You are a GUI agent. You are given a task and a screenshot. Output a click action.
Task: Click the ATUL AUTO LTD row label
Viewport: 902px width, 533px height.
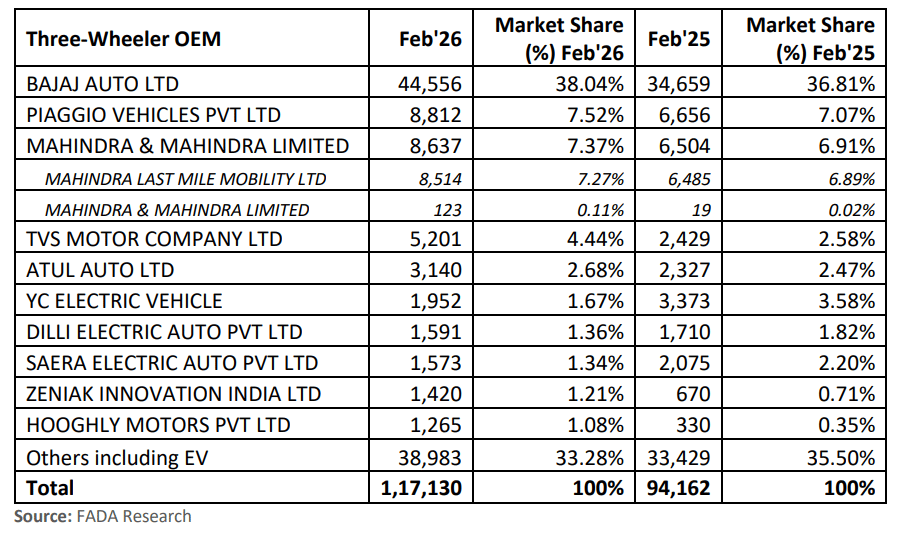coord(100,270)
